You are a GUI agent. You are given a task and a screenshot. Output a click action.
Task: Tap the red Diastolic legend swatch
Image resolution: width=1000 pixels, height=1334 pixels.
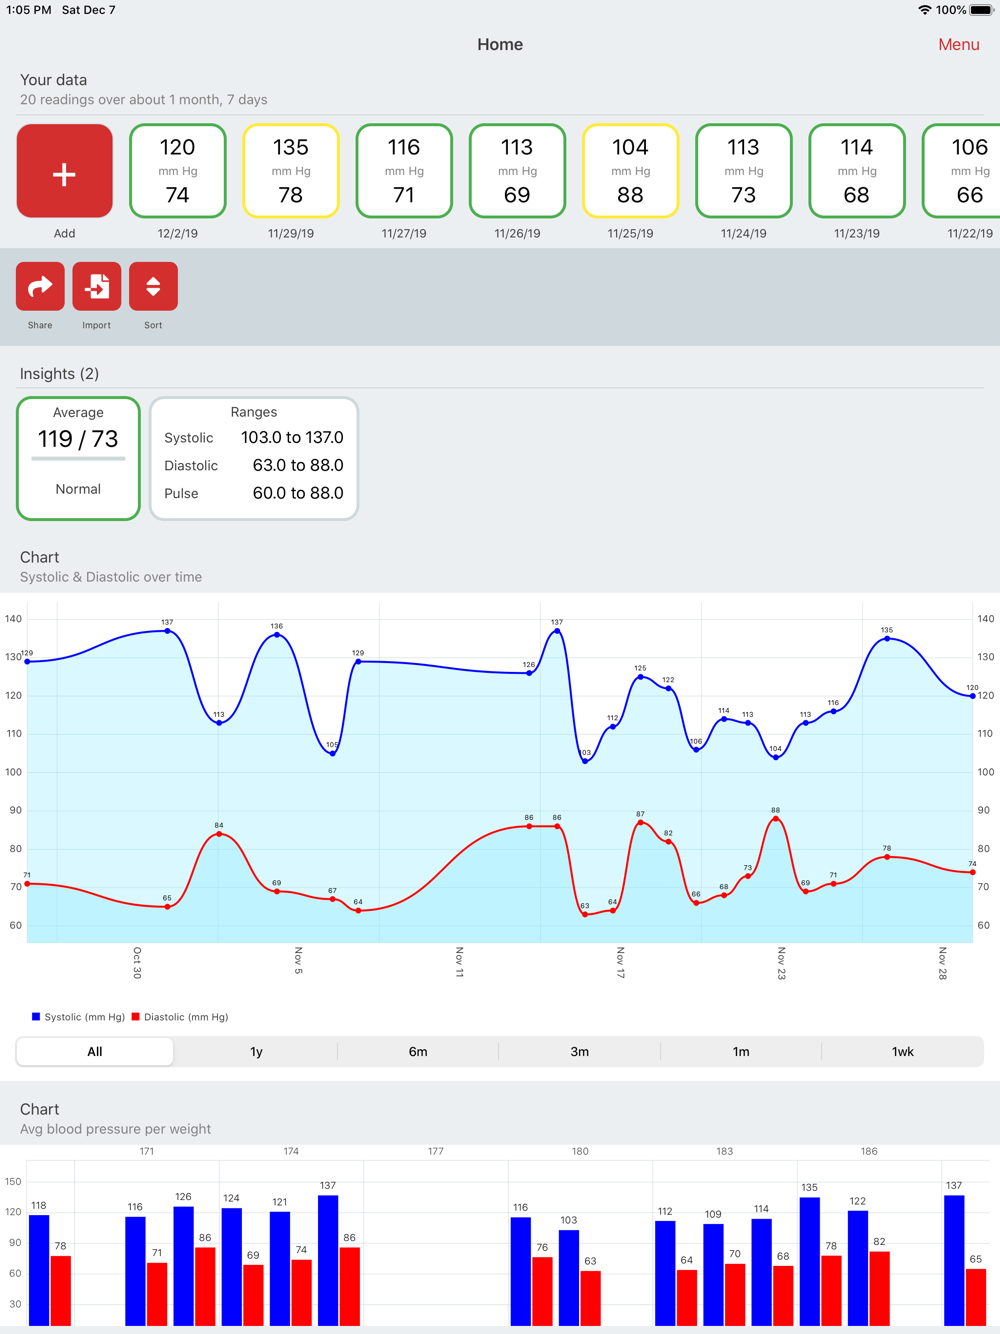135,1017
